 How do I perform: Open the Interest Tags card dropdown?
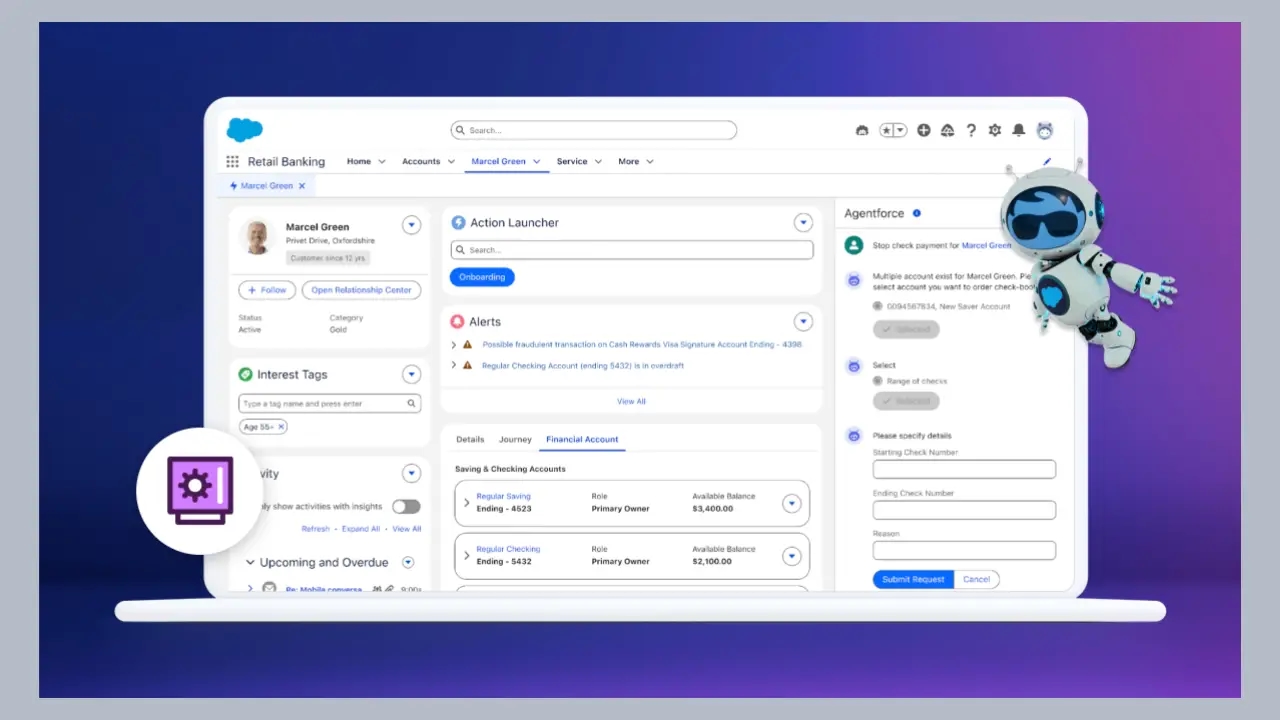(x=412, y=374)
